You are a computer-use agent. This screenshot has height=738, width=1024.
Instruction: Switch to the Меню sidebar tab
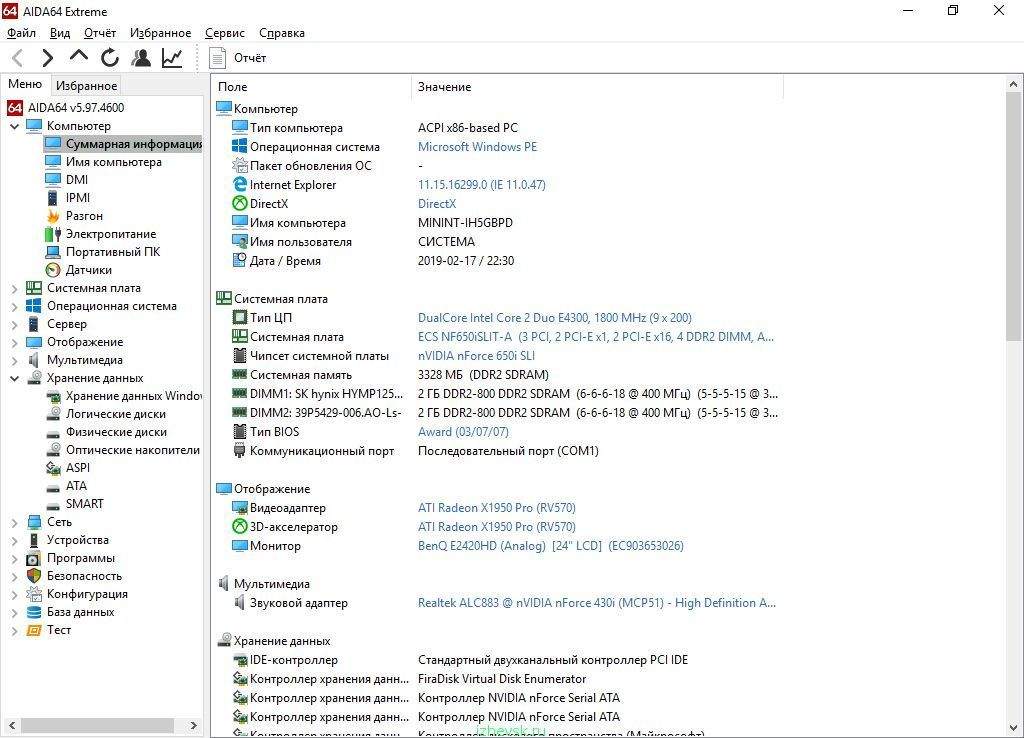[25, 84]
